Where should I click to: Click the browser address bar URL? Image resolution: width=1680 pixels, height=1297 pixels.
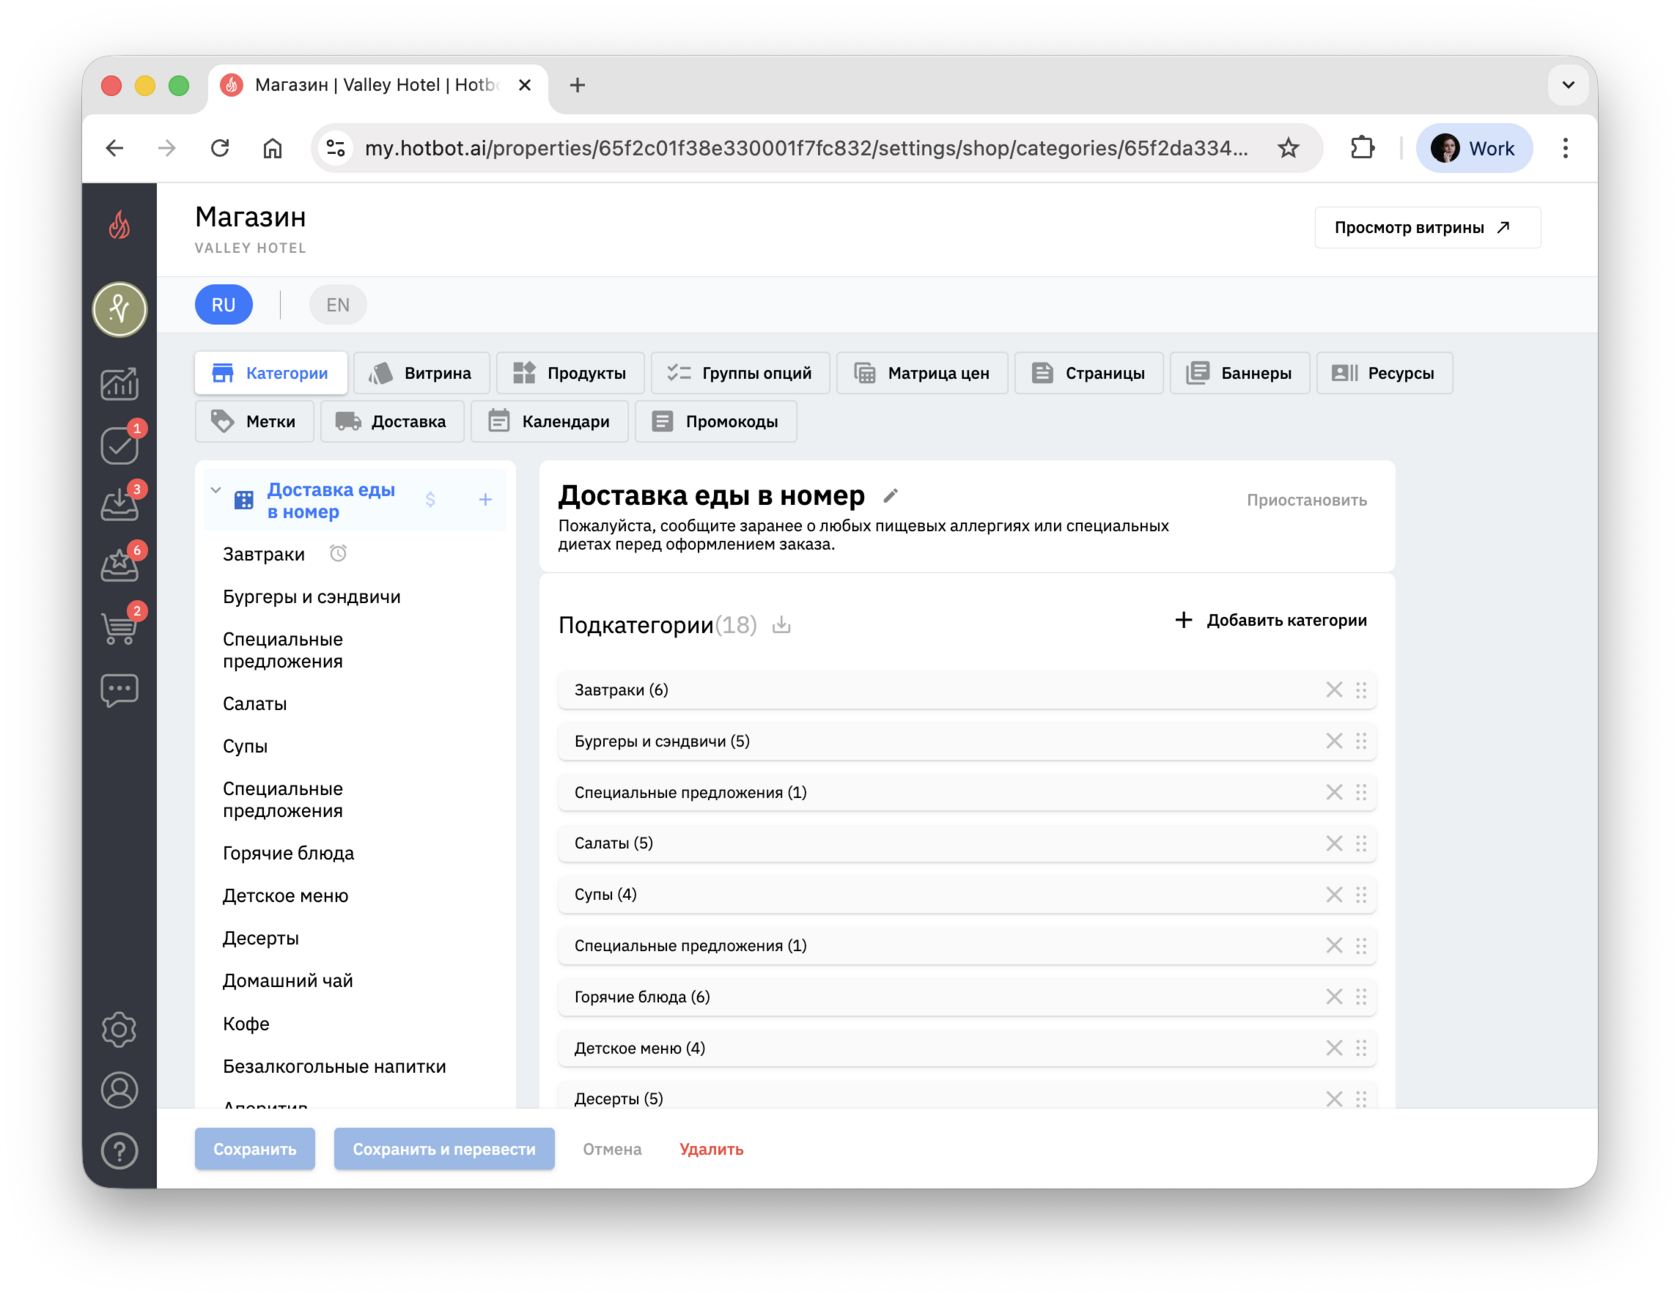(806, 148)
